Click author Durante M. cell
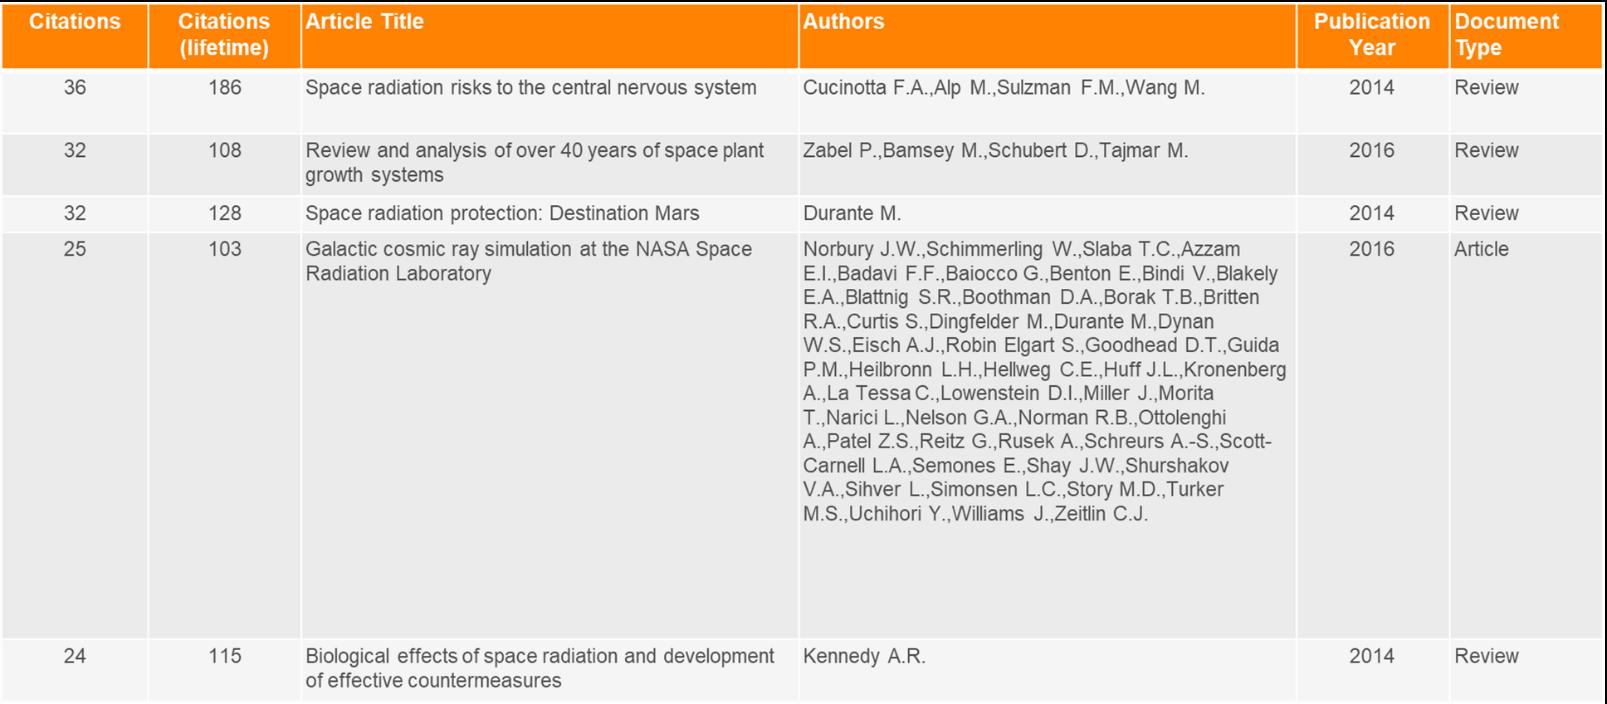This screenshot has height=704, width=1607. tap(852, 213)
